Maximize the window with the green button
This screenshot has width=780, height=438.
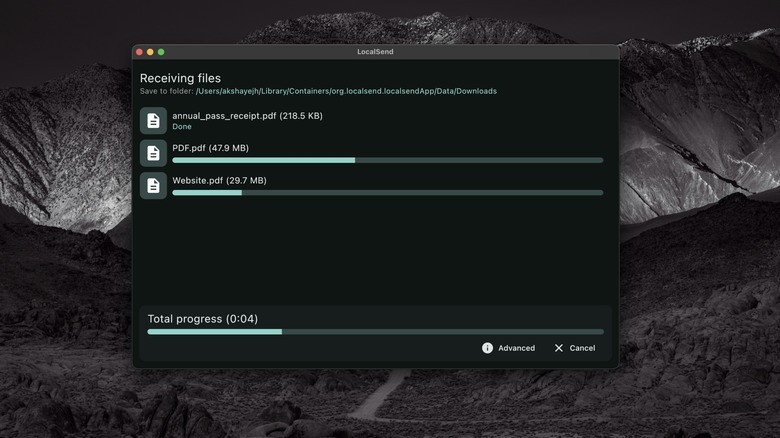(161, 52)
